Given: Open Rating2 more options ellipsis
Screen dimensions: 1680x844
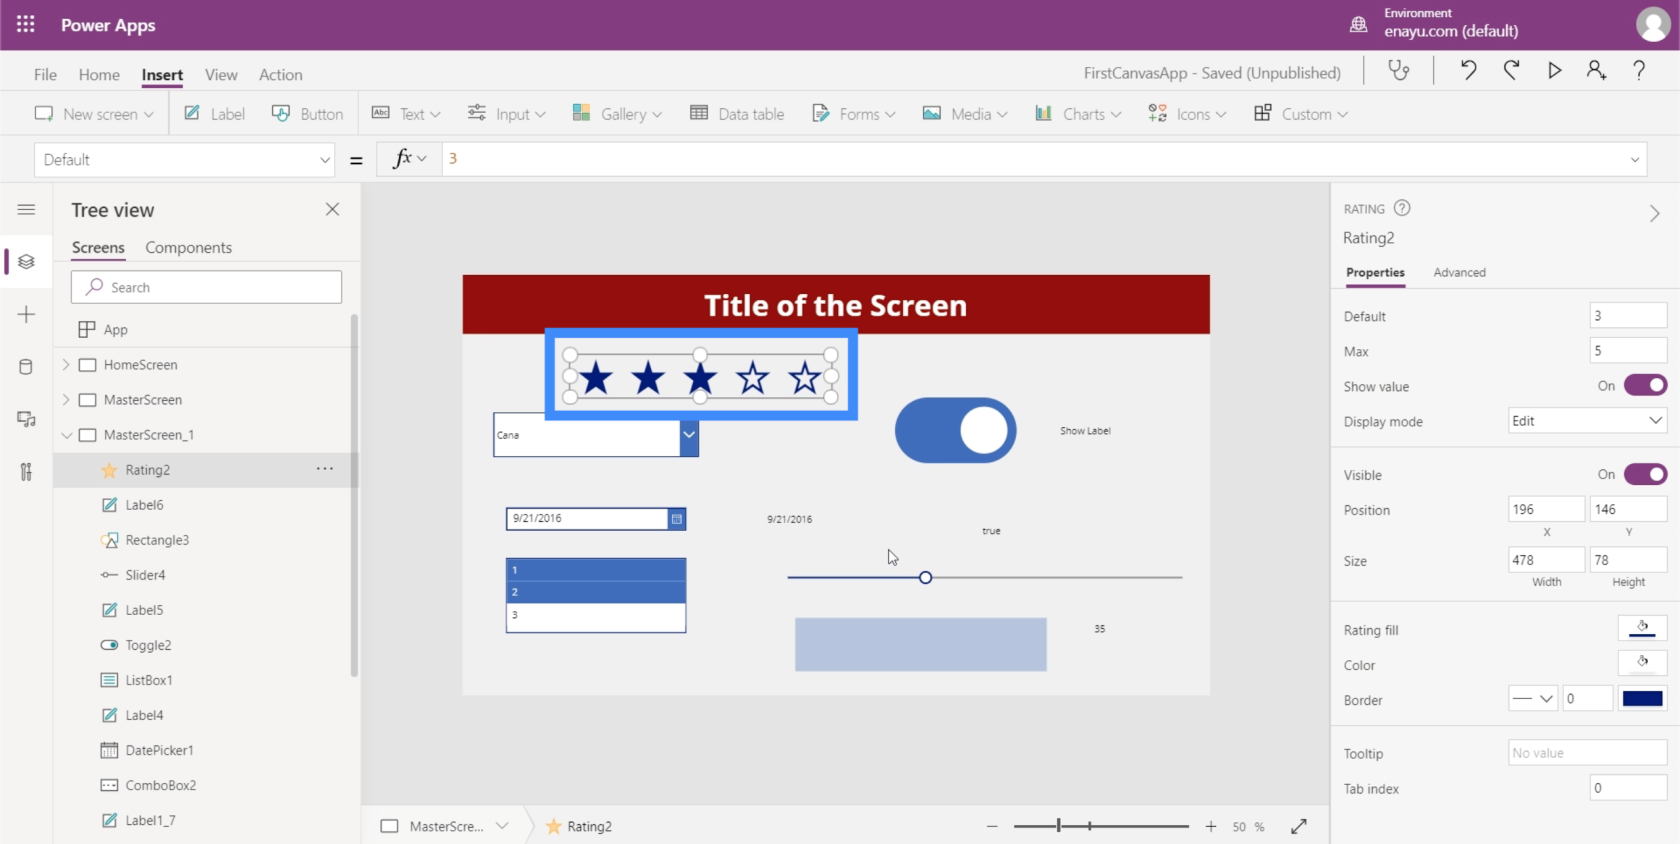Looking at the screenshot, I should coord(325,469).
